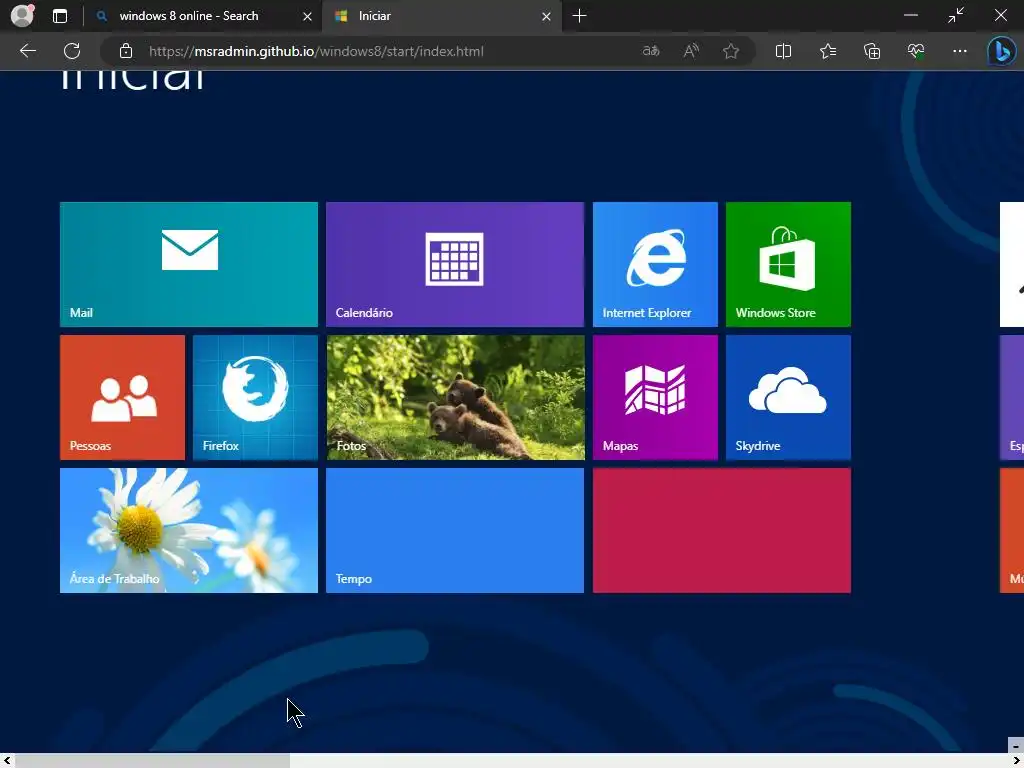Open Browser essentials heart icon
Screen dimensions: 1024x768
pos(916,51)
